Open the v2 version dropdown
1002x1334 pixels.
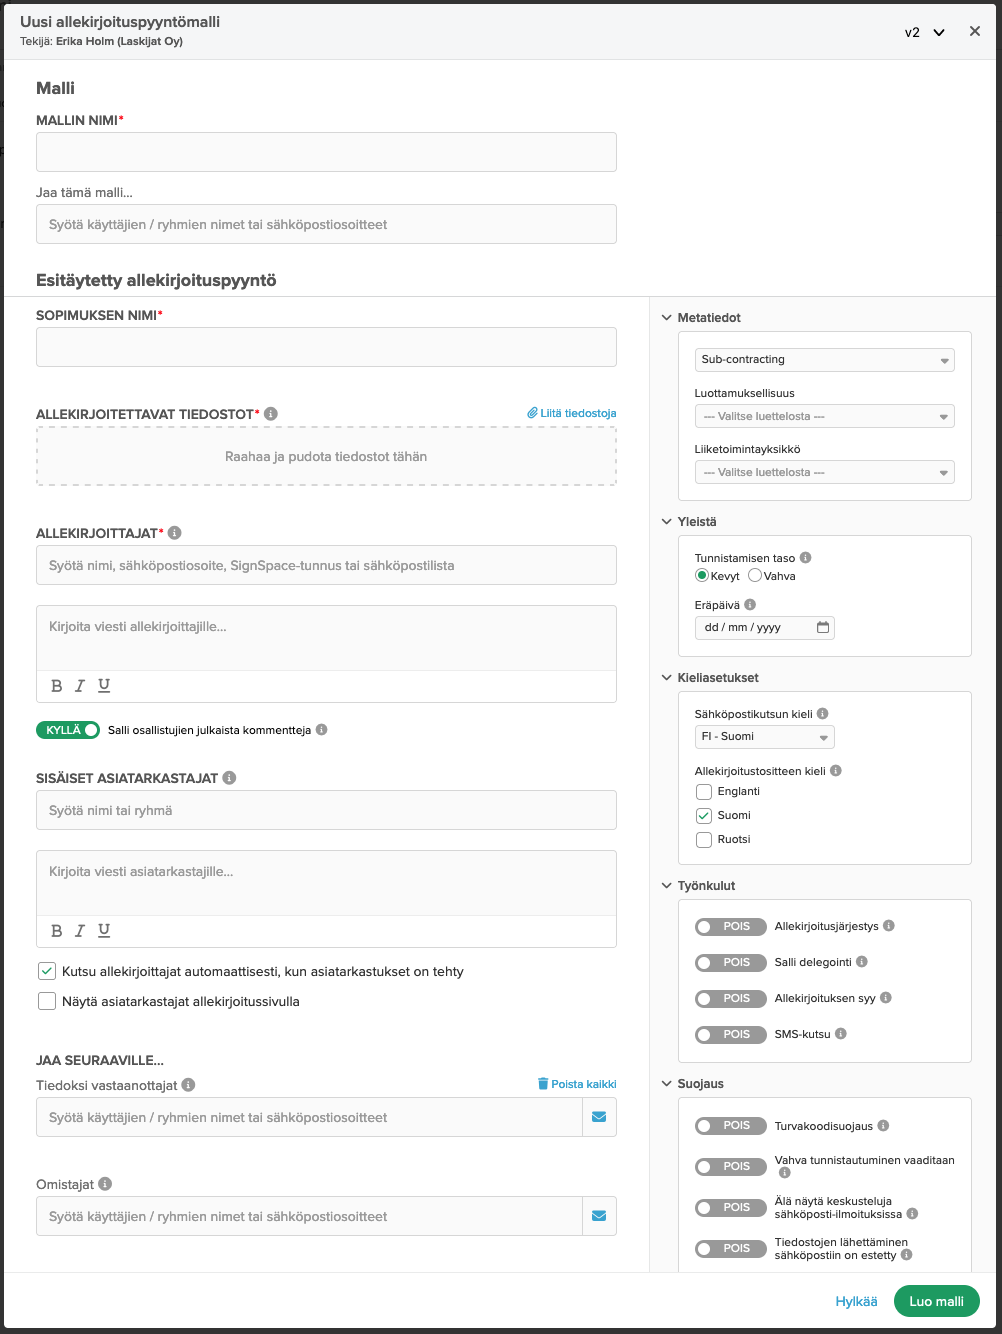tap(925, 32)
